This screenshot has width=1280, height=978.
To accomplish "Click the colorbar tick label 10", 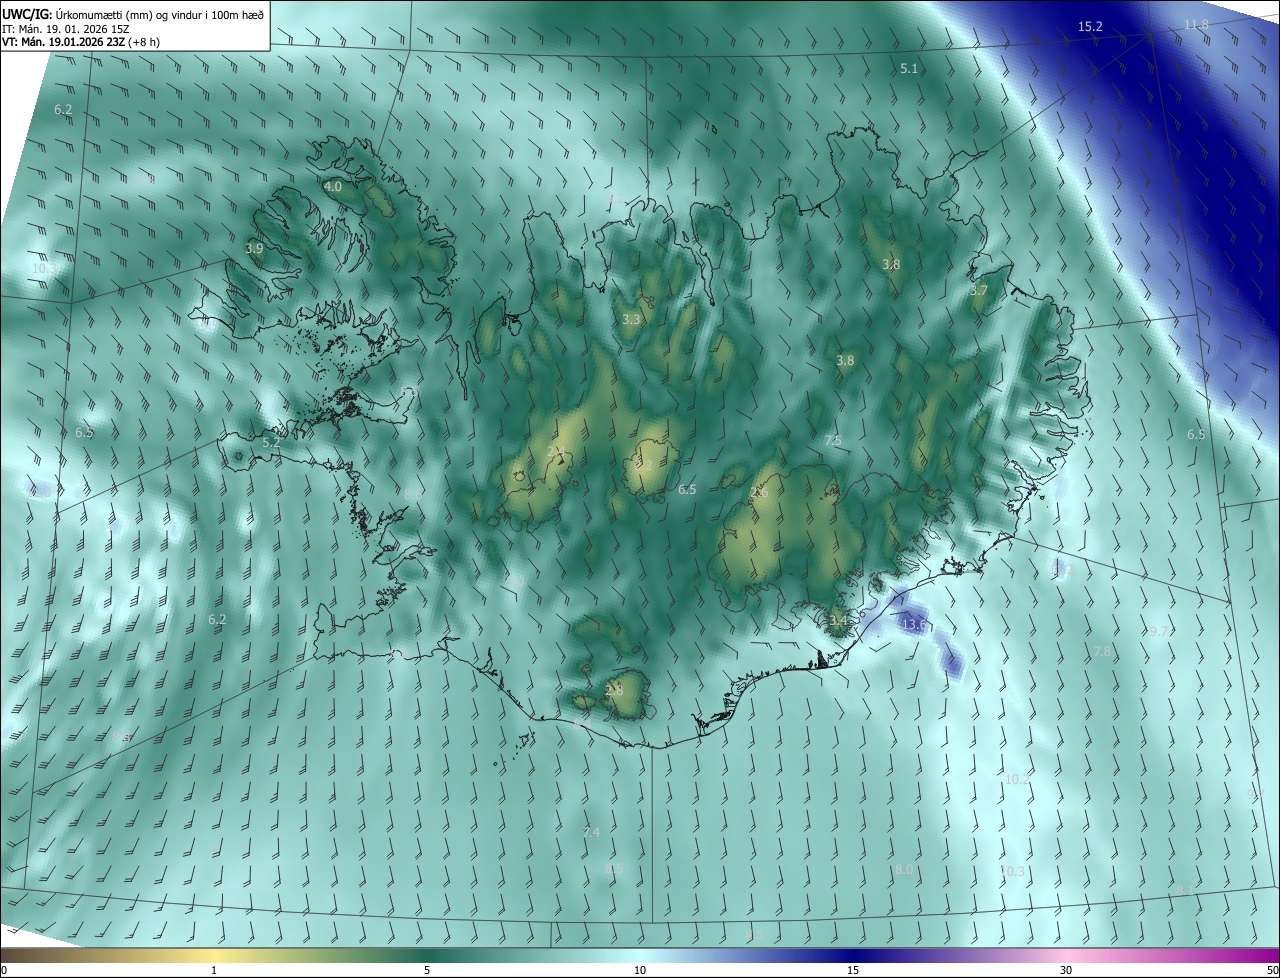I will 640,970.
